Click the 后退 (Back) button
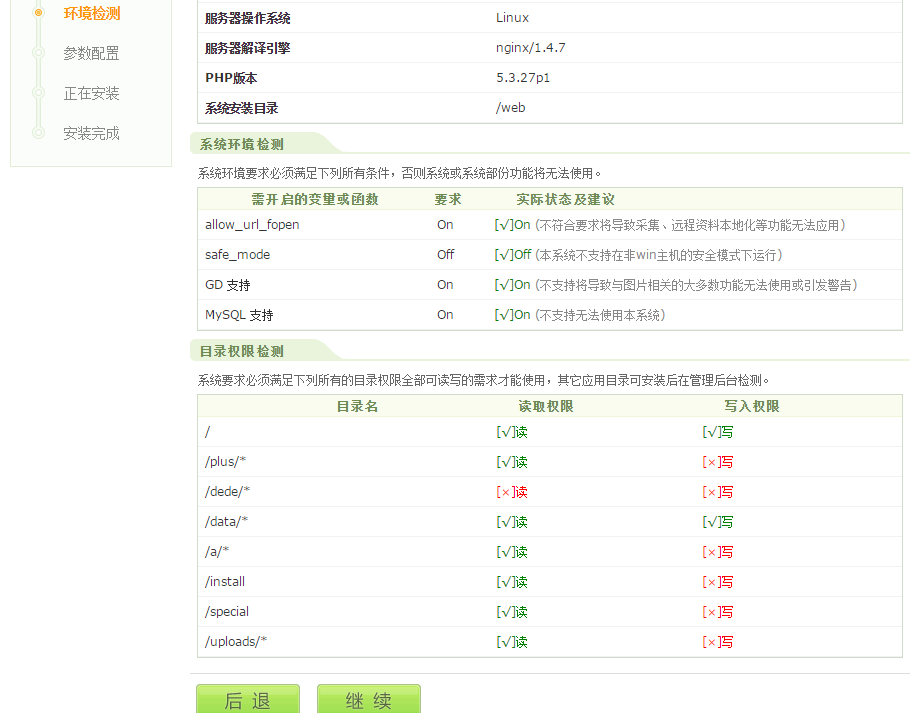922x713 pixels. click(247, 699)
